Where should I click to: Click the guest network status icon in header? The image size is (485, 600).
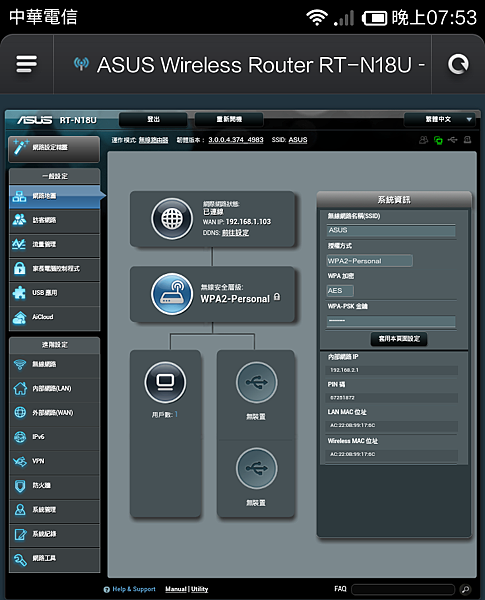click(x=423, y=140)
